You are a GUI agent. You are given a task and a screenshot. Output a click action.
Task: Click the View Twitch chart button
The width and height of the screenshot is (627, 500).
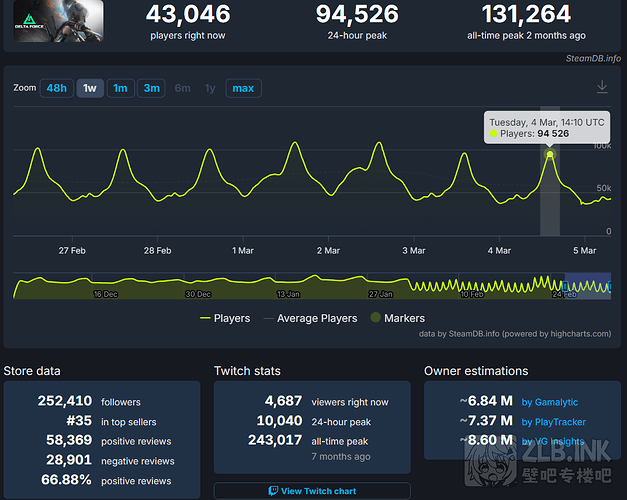click(x=311, y=491)
